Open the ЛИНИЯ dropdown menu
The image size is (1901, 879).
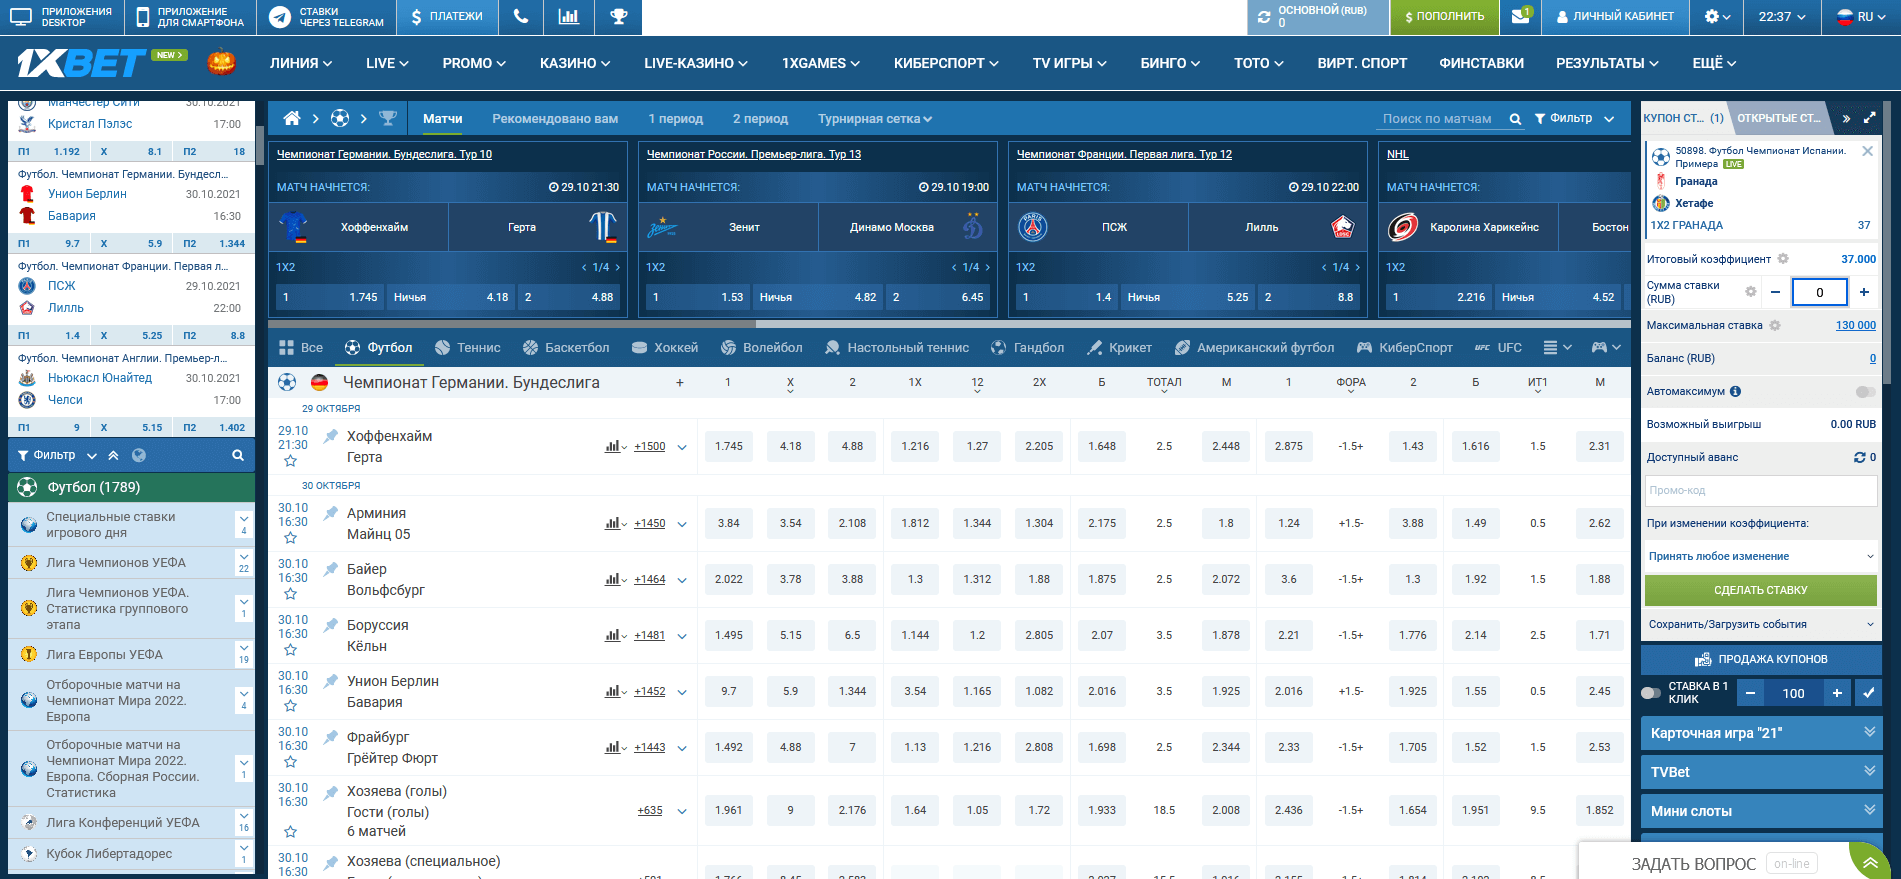point(301,63)
